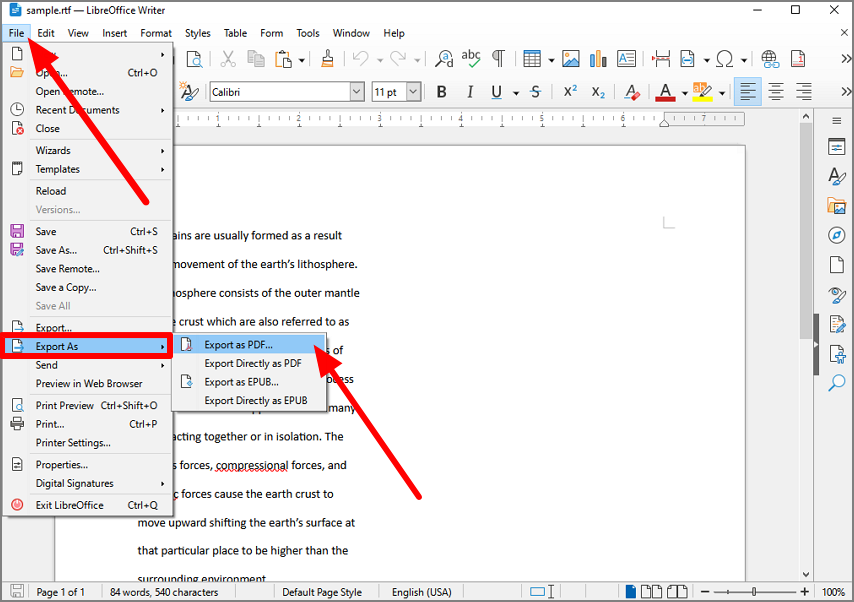Screen dimensions: 854x602
Task: Click the Insert Table grid icon
Action: click(x=532, y=59)
